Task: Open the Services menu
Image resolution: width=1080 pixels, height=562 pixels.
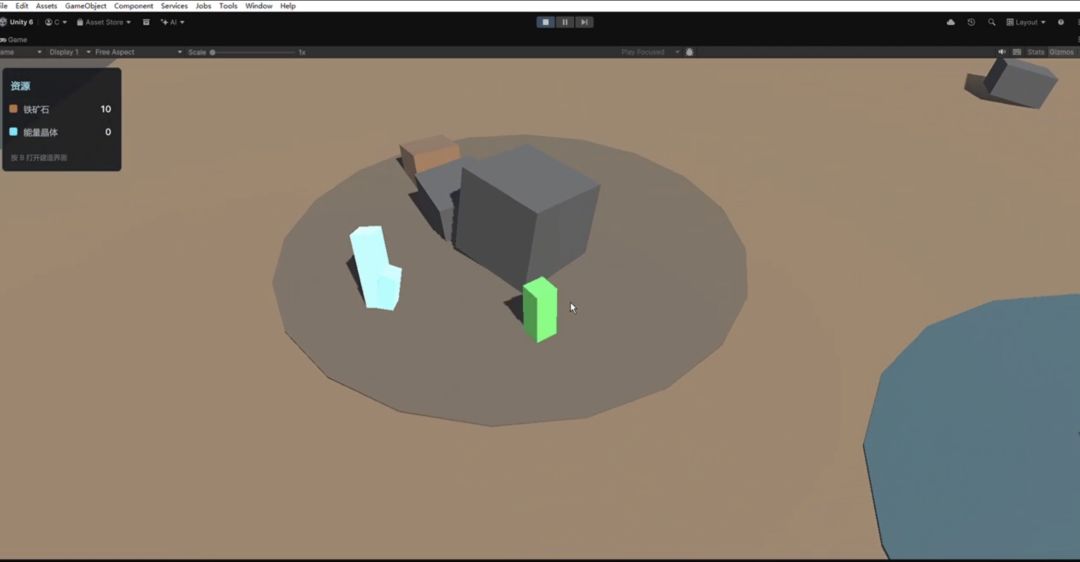Action: click(174, 6)
